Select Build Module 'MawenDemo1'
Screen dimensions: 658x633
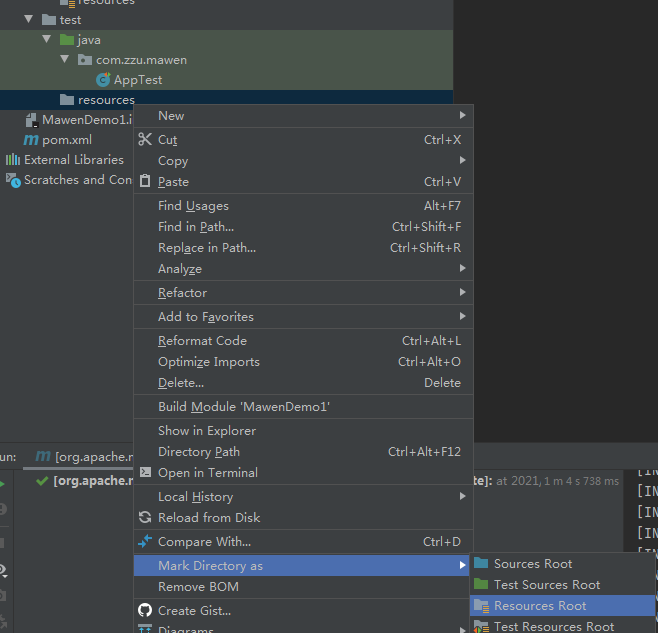point(303,406)
